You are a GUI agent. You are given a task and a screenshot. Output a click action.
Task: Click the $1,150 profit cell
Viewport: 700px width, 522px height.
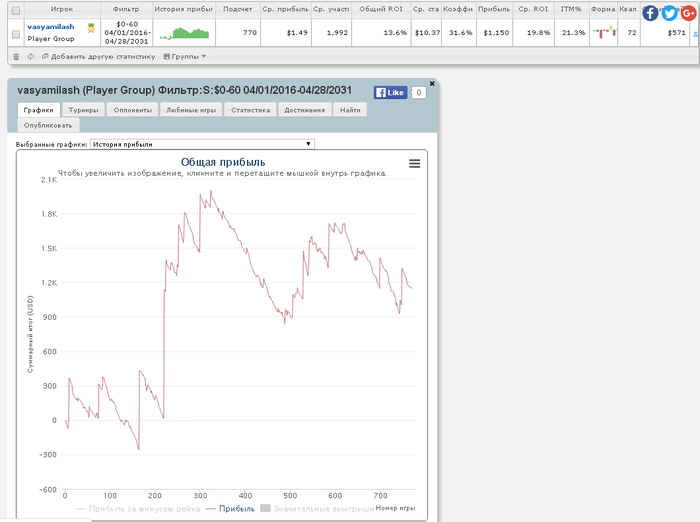496,33
